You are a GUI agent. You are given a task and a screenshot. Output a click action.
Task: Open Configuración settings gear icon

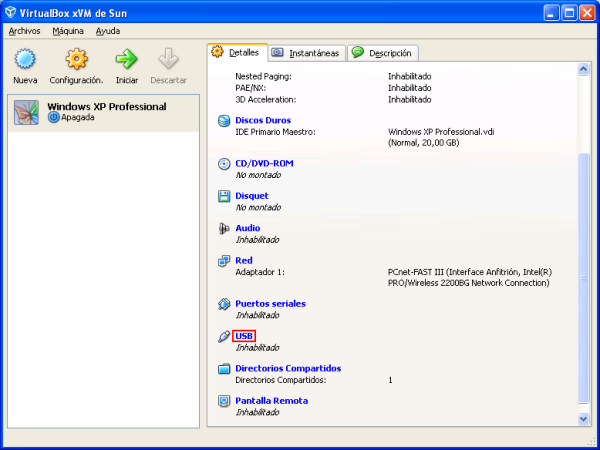[x=76, y=61]
